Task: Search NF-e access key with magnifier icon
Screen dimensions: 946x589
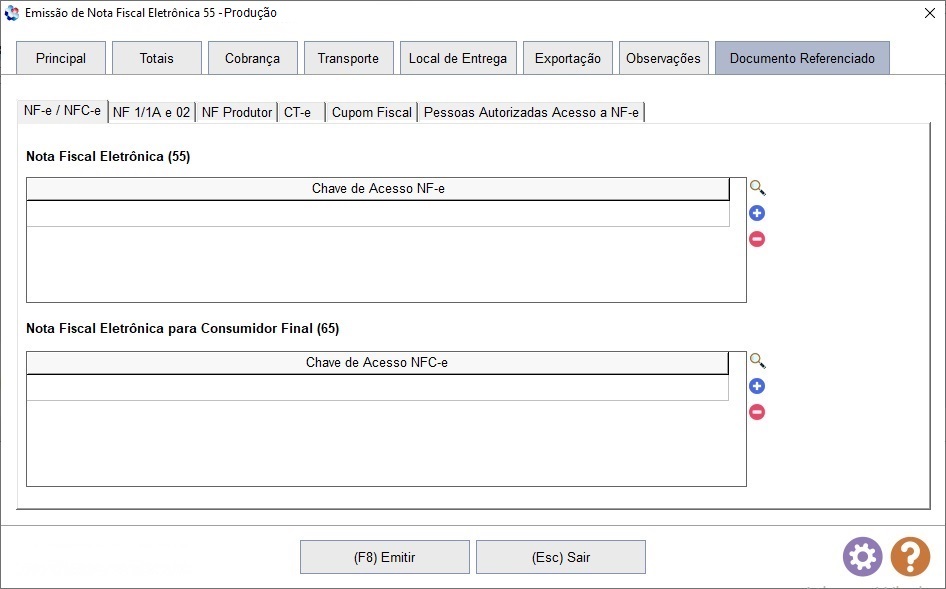Action: coord(757,188)
